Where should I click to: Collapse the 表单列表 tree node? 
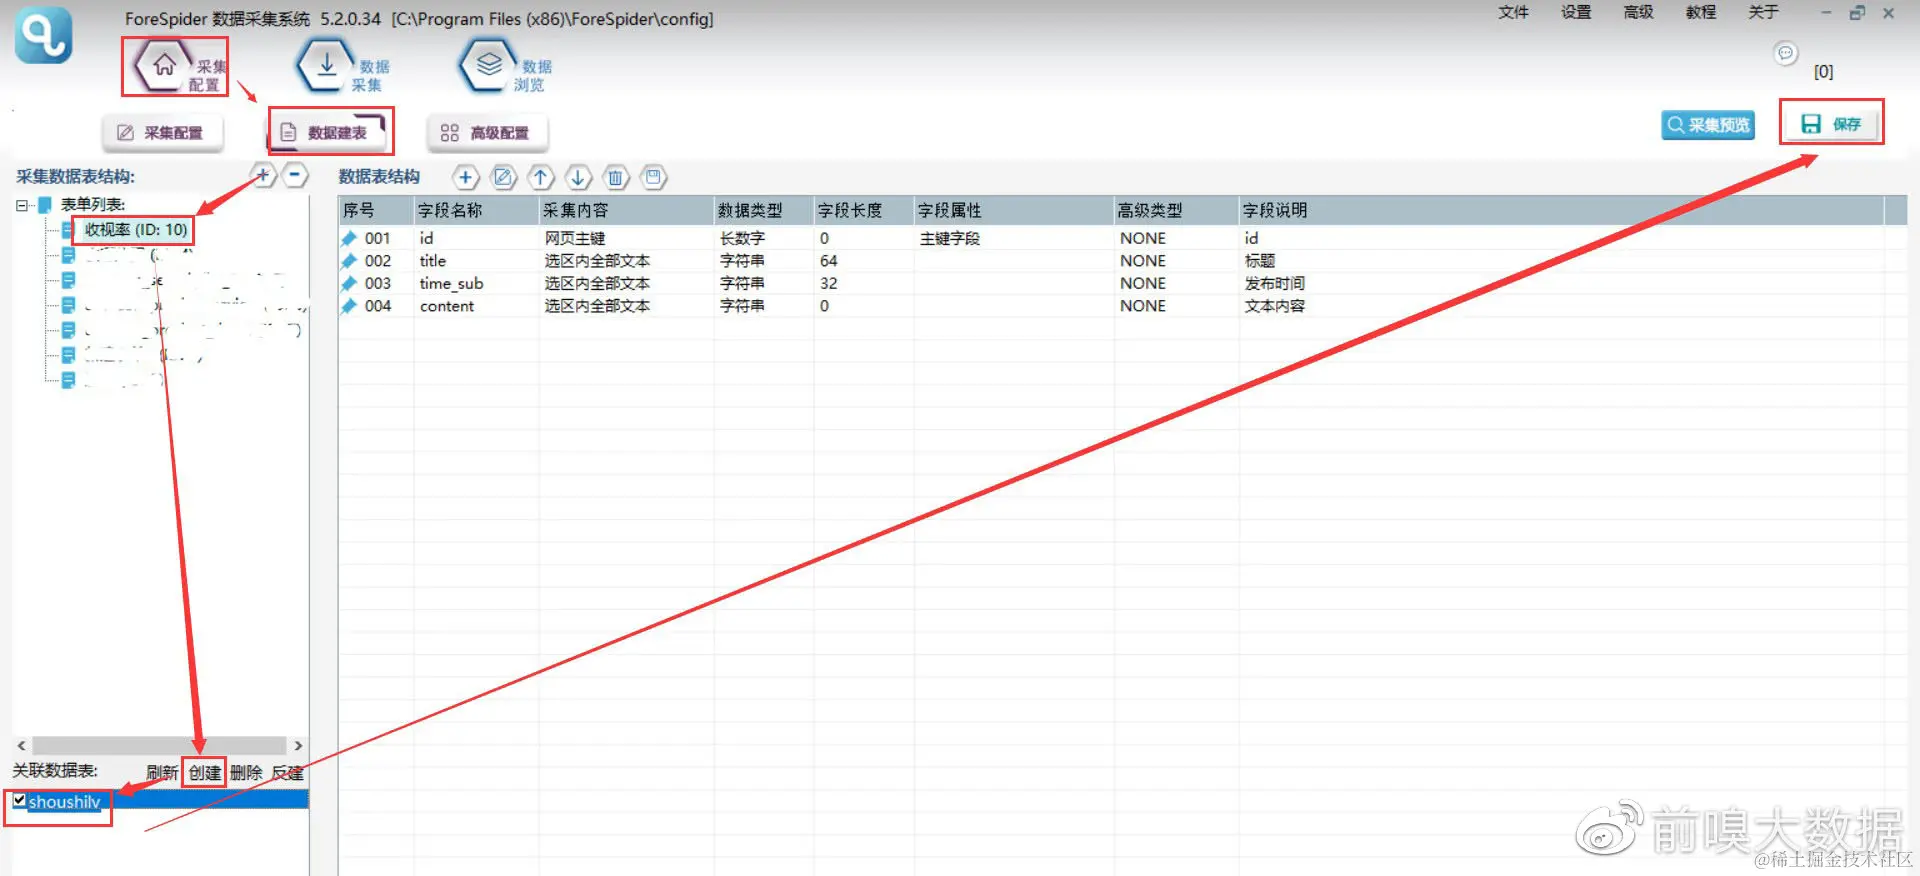click(21, 205)
